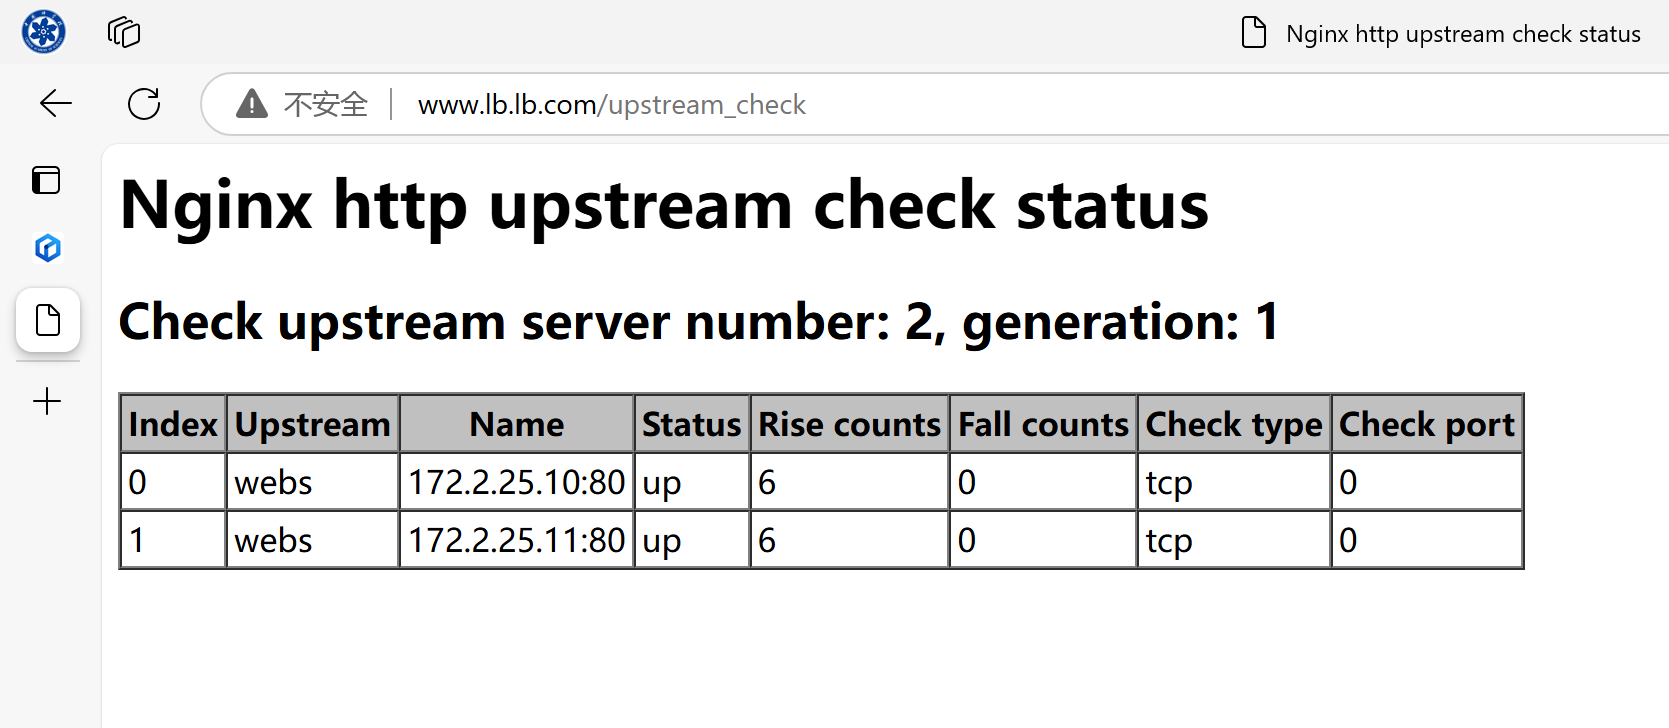Add a new tab with the plus icon
Screen dimensions: 1669x728
point(47,402)
